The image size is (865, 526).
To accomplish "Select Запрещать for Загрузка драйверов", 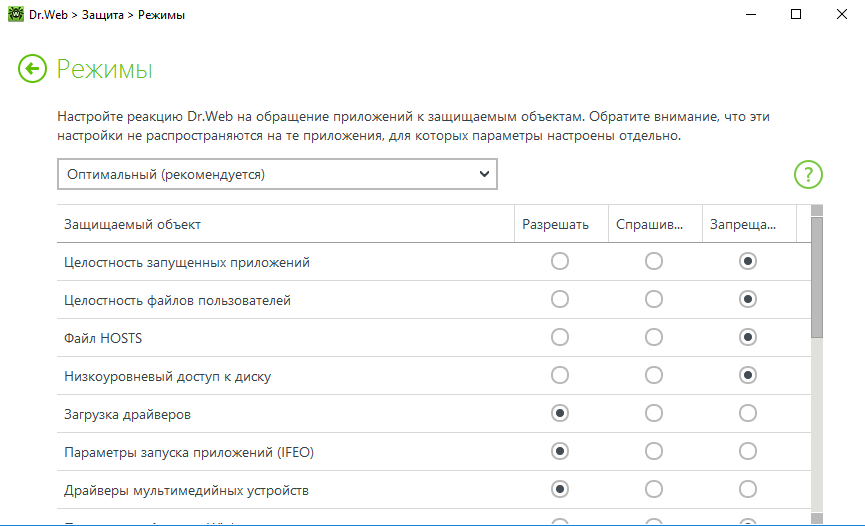I will coord(747,413).
